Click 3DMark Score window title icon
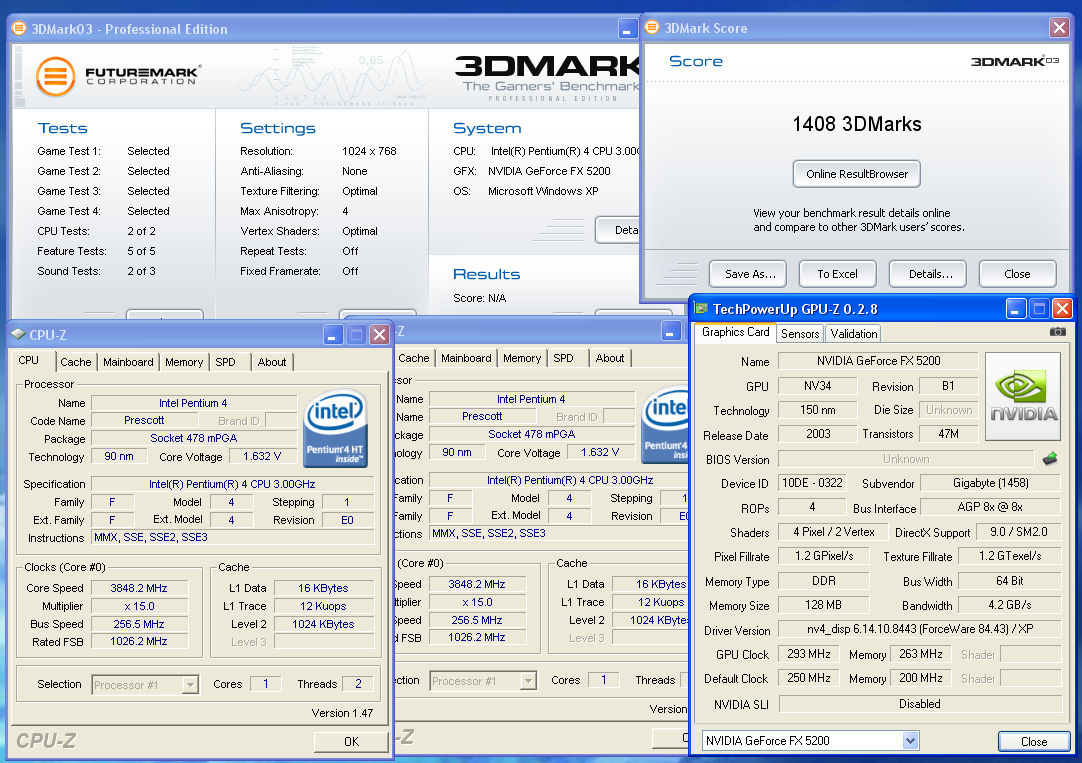Viewport: 1082px width, 763px height. tap(651, 28)
